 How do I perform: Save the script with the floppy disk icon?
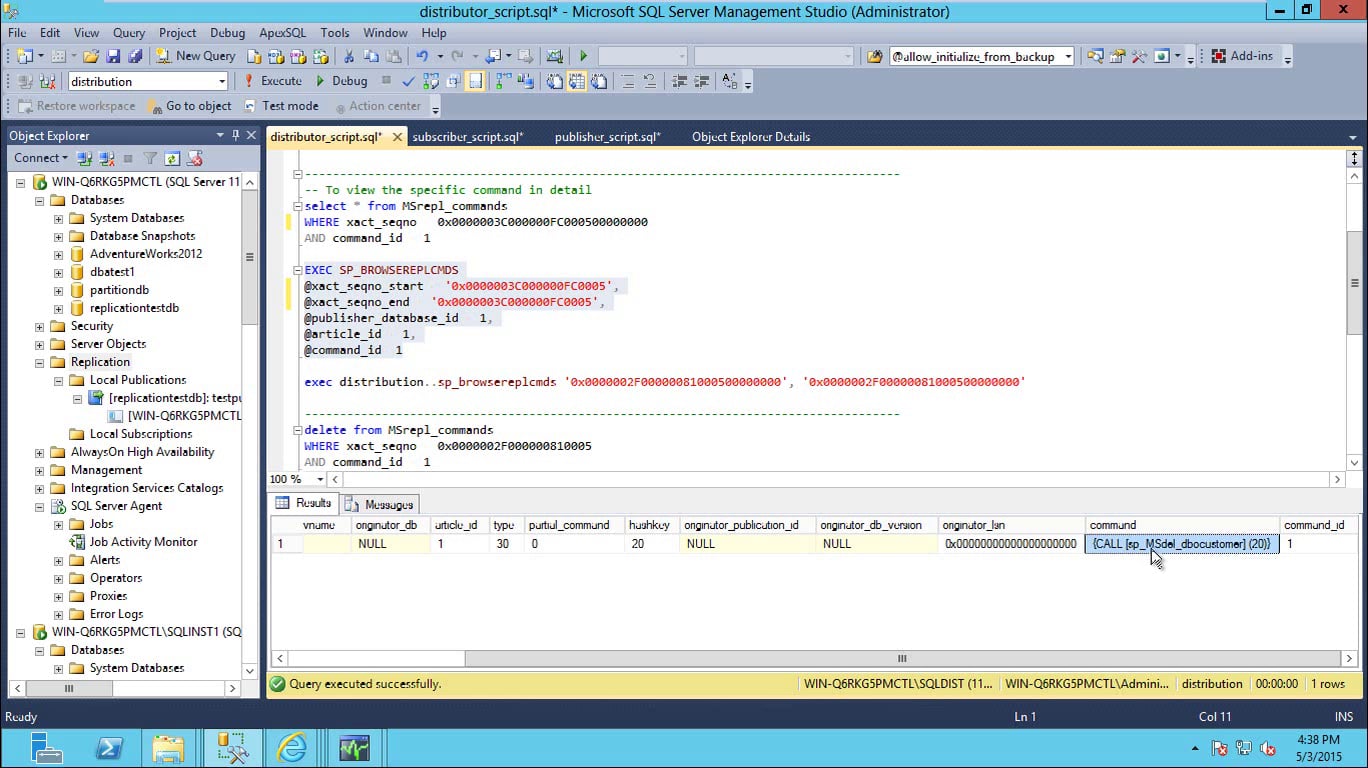(113, 56)
